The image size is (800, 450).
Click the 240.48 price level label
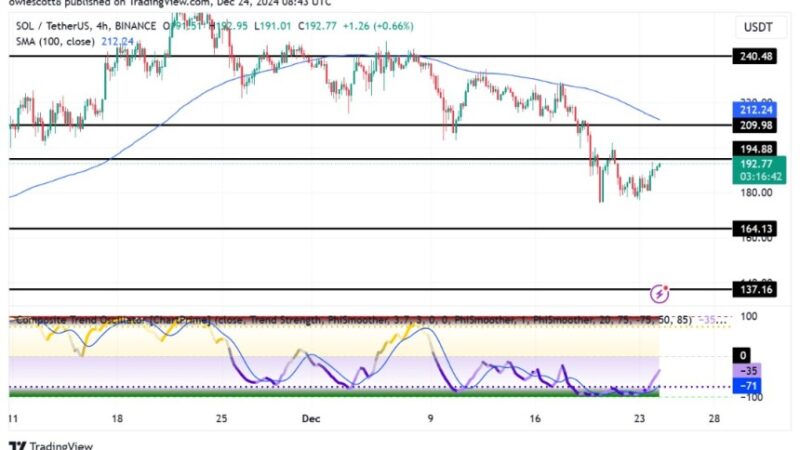(x=755, y=56)
